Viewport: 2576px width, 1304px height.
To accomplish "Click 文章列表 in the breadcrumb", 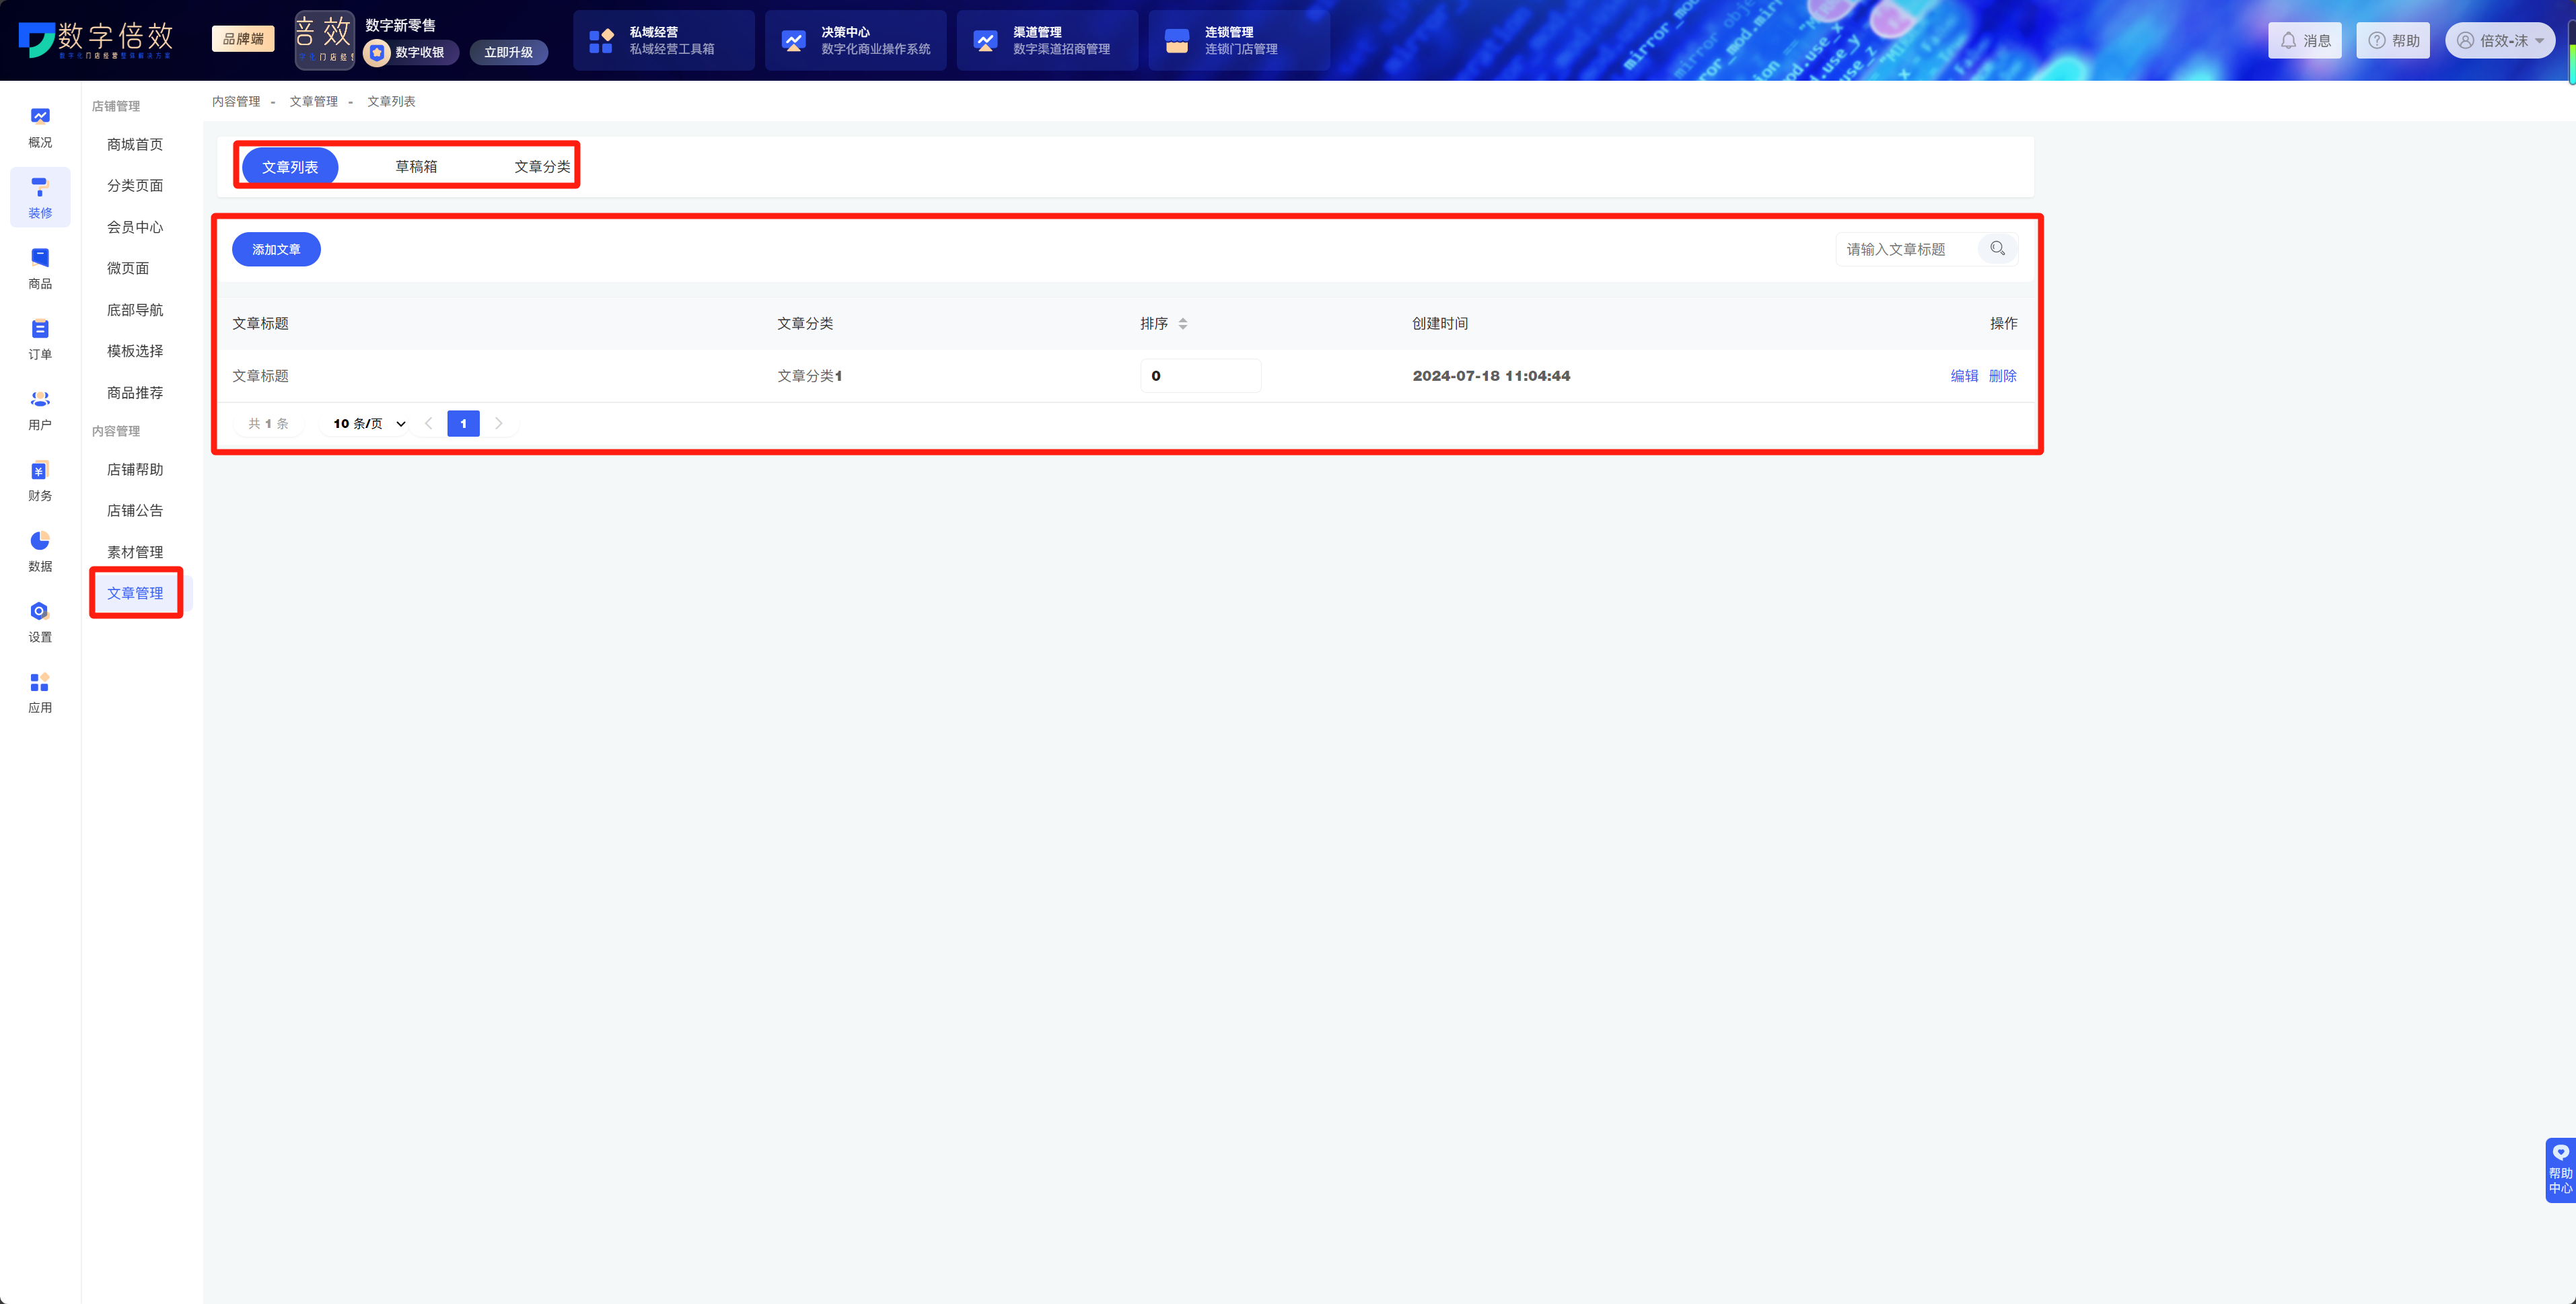I will tap(391, 101).
